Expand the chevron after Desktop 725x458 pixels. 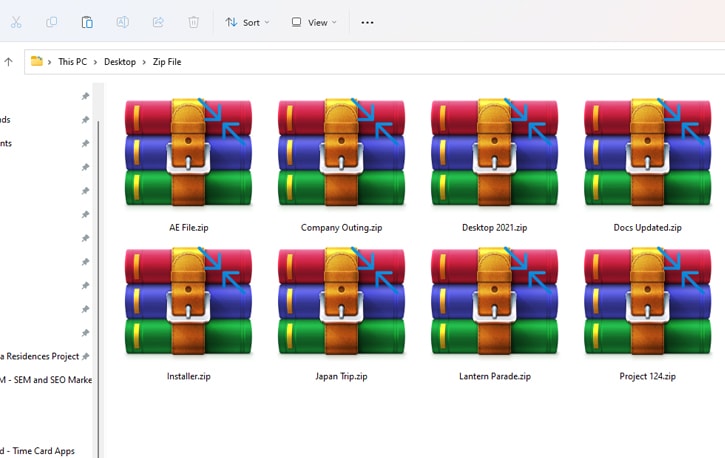click(x=144, y=62)
